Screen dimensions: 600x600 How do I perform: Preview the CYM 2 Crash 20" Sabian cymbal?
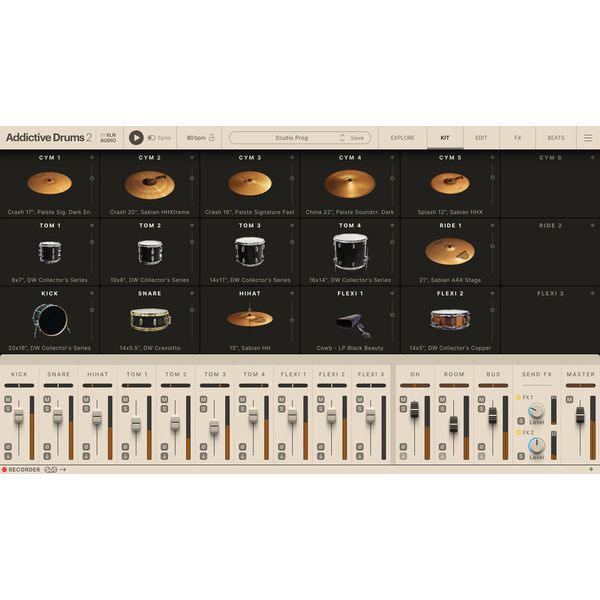(150, 184)
